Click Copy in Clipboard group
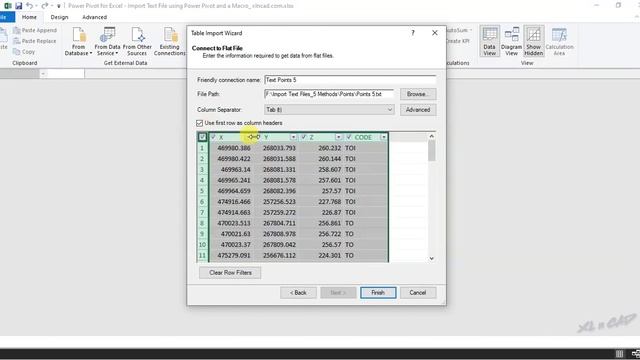The image size is (640, 360). 24,52
